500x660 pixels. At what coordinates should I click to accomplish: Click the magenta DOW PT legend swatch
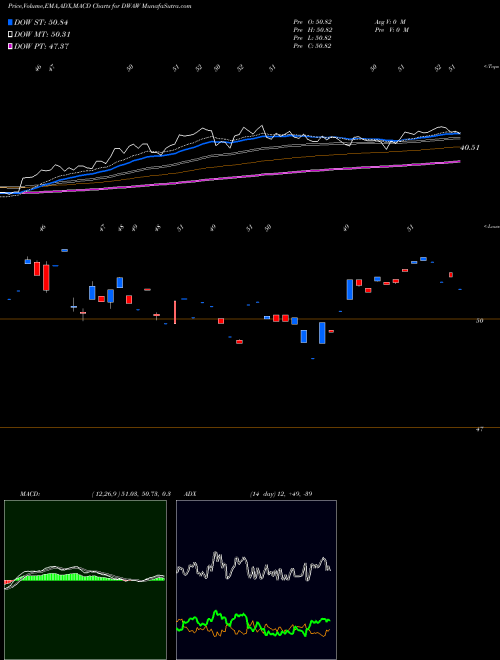[x=10, y=46]
